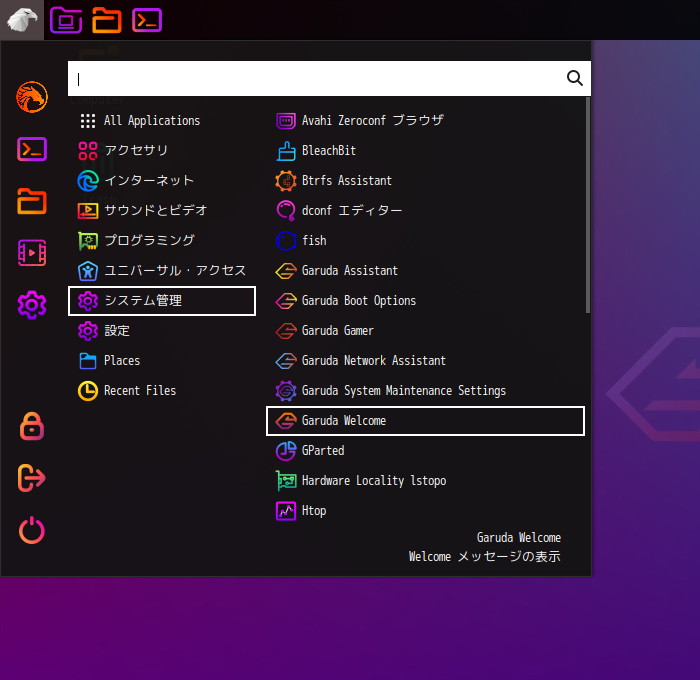Launch Htop process viewer
The image size is (700, 680).
[x=425, y=510]
